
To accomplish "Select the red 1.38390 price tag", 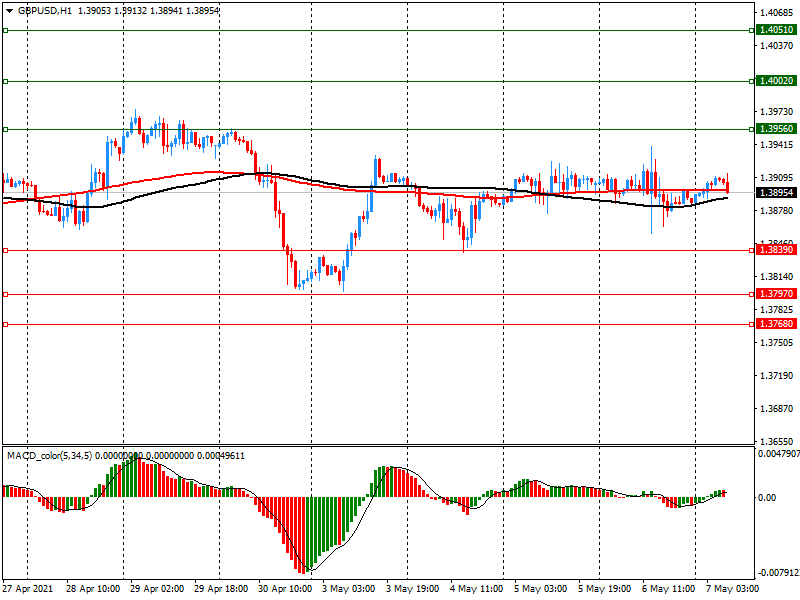I will coord(776,251).
